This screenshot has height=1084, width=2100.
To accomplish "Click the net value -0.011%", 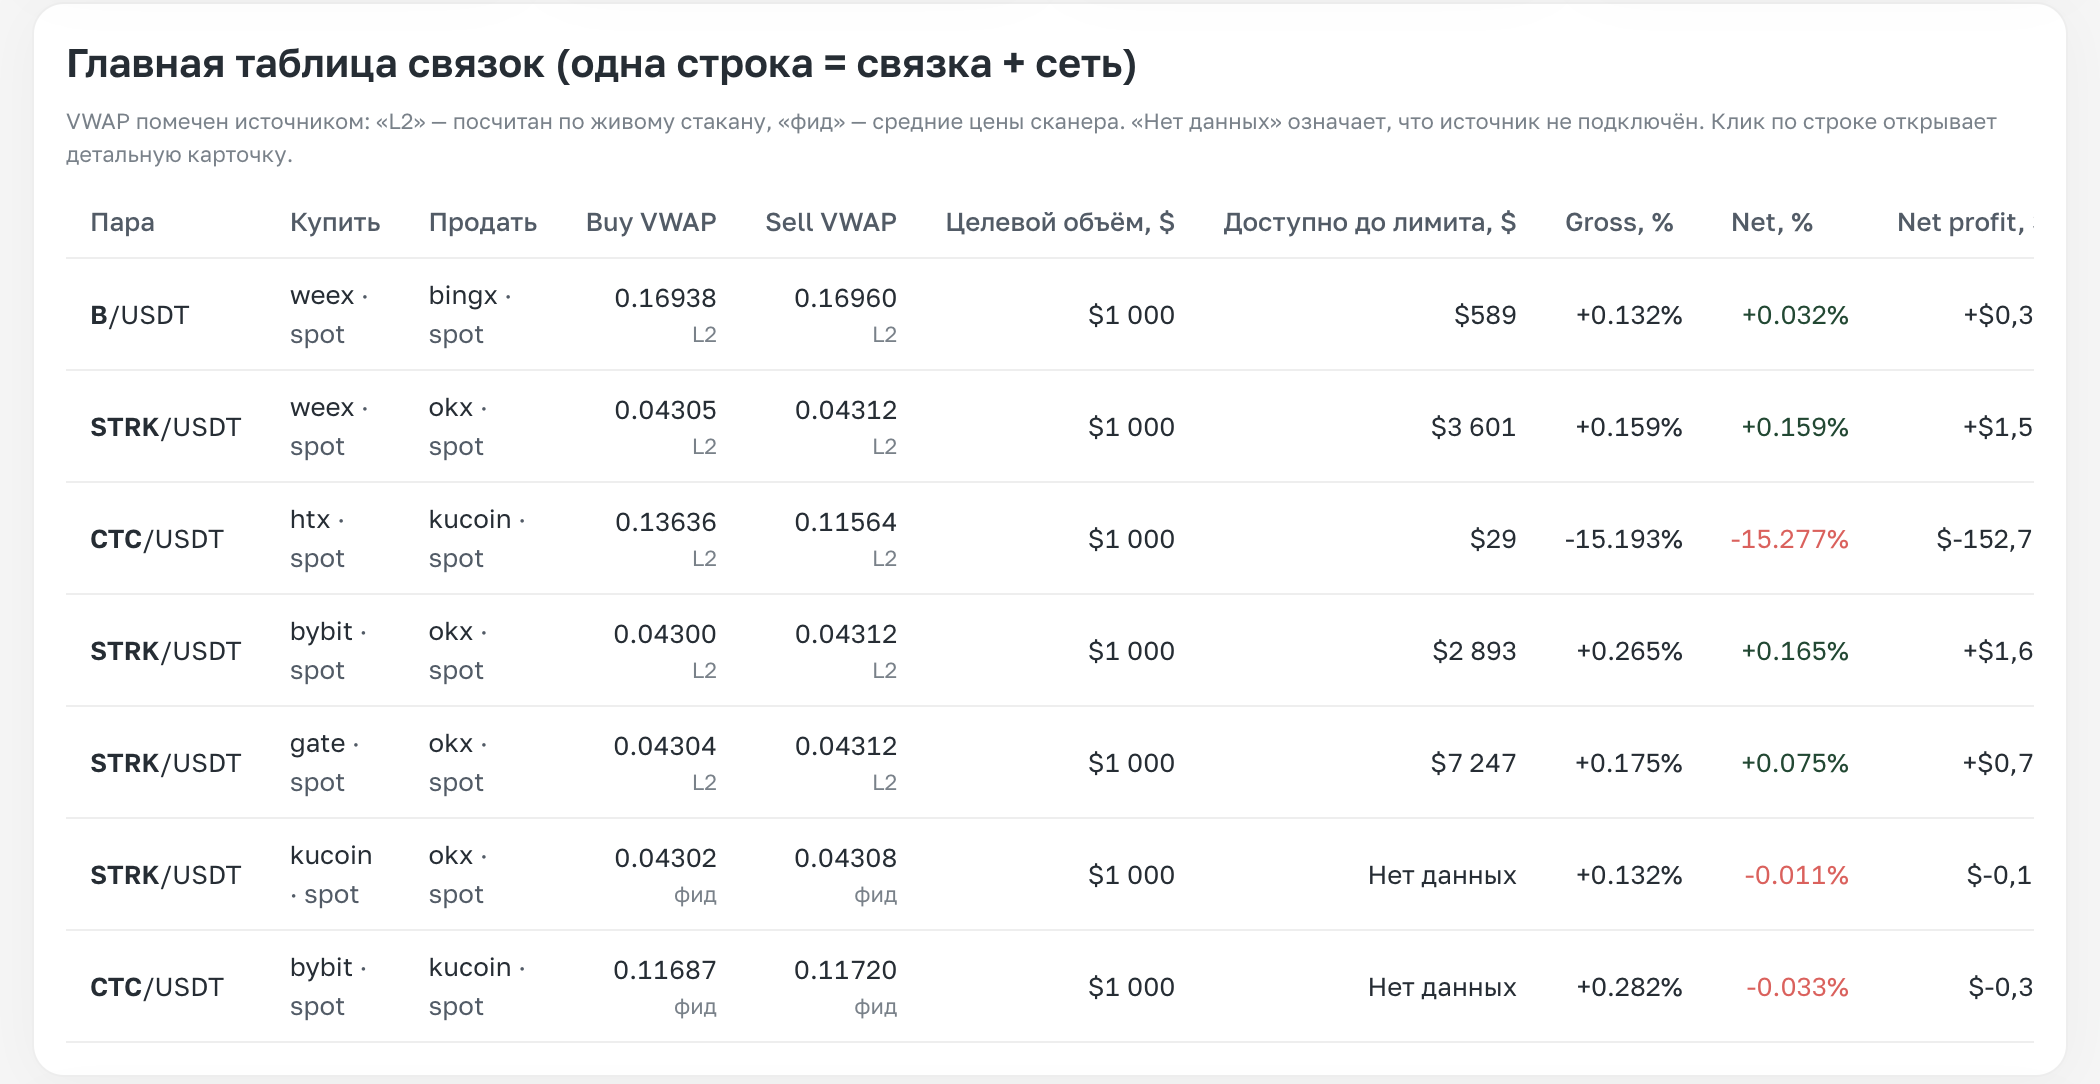I will (x=1796, y=875).
